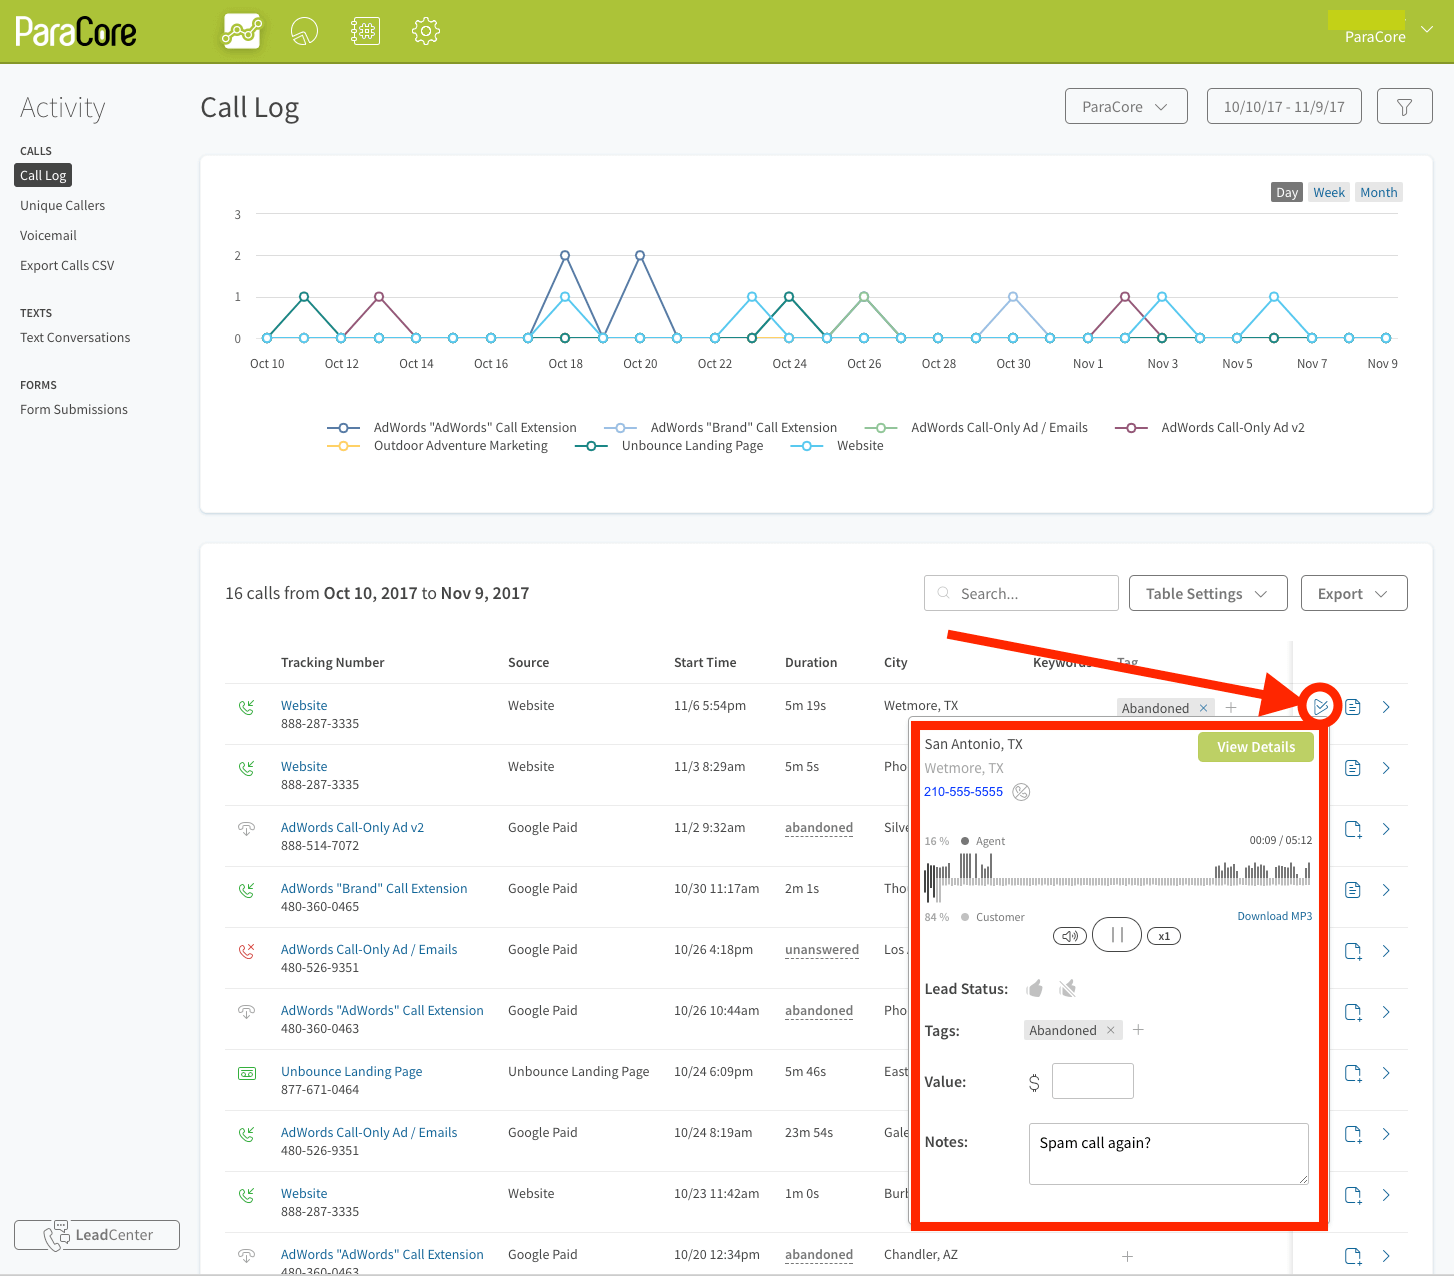Click the dollar Value input field

(1093, 1081)
